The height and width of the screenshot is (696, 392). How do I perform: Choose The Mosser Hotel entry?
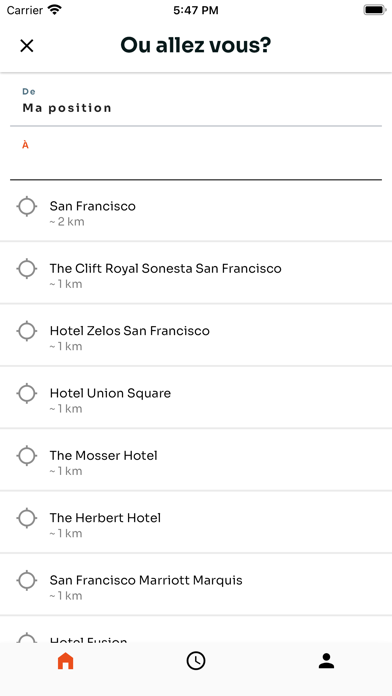196,460
